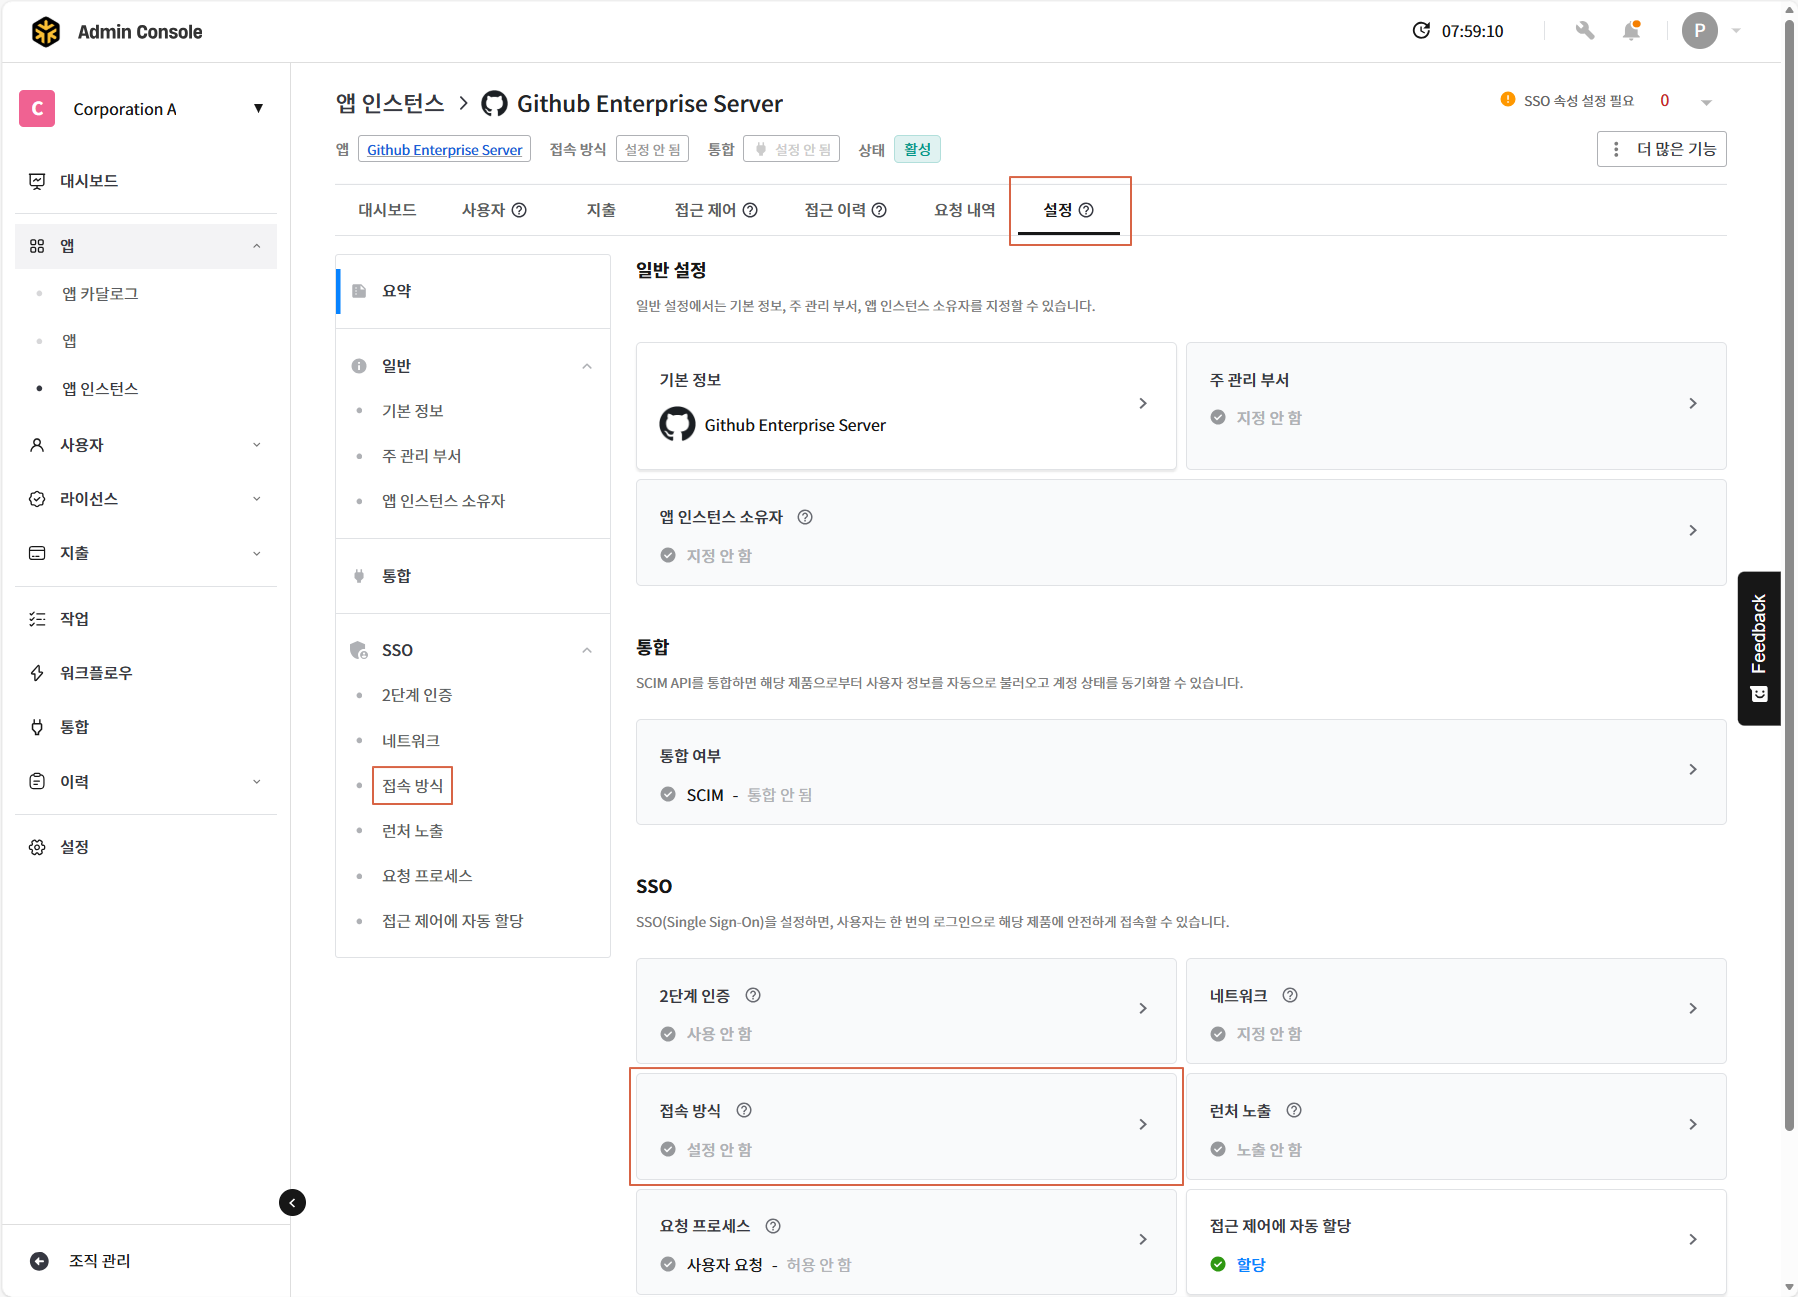This screenshot has height=1297, width=1798.
Task: Click help icon beside 앱 인스턴스 소유자
Action: click(x=805, y=517)
